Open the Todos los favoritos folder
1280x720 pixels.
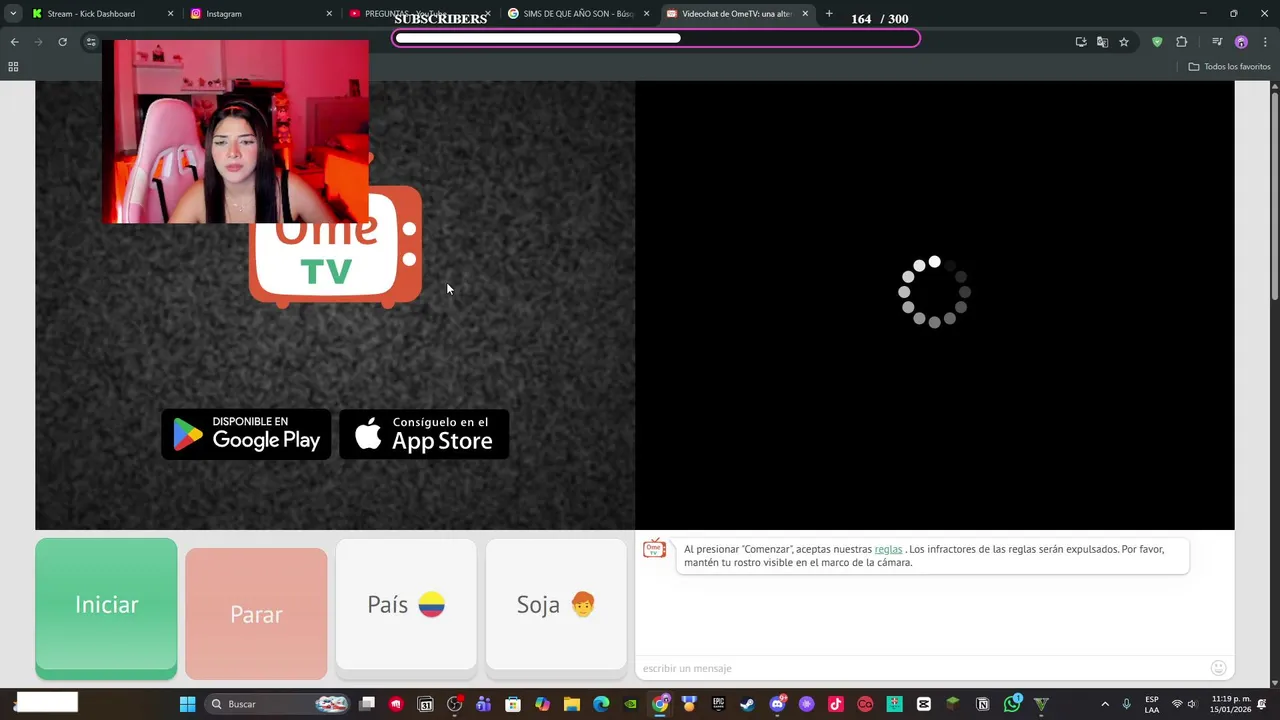coord(1229,67)
